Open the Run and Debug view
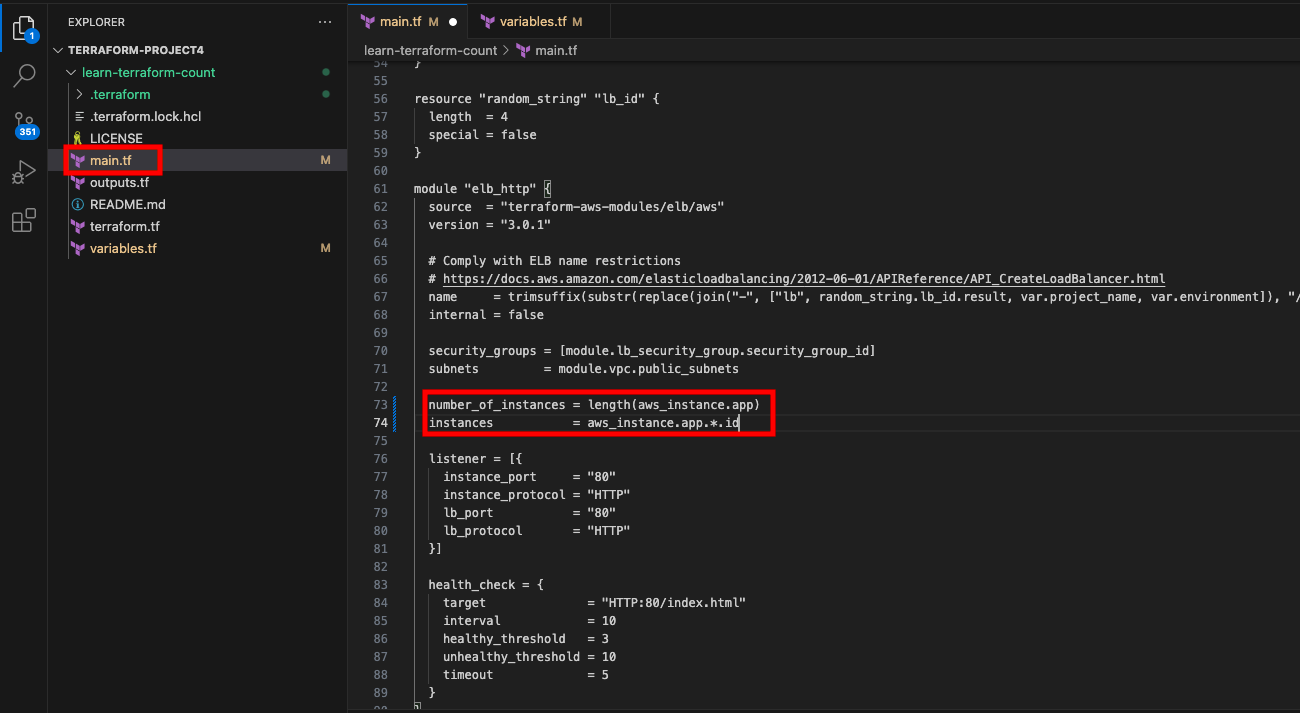This screenshot has width=1300, height=713. (24, 172)
